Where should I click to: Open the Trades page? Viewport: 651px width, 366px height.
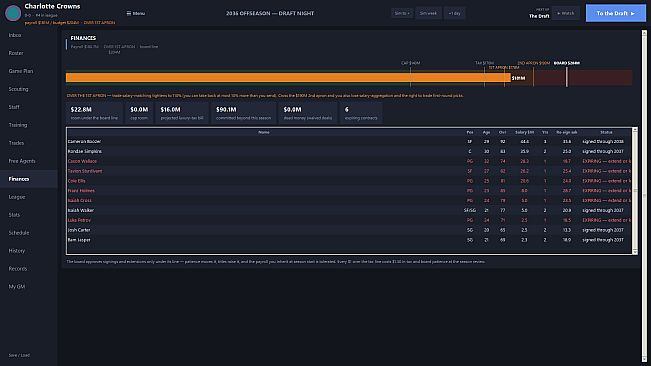(29, 143)
